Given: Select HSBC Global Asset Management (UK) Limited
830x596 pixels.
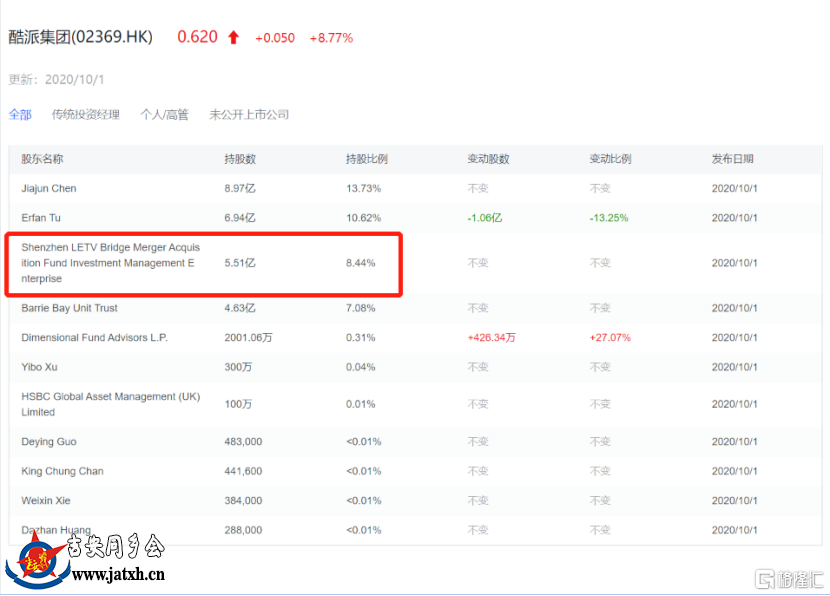Looking at the screenshot, I should click(x=111, y=404).
